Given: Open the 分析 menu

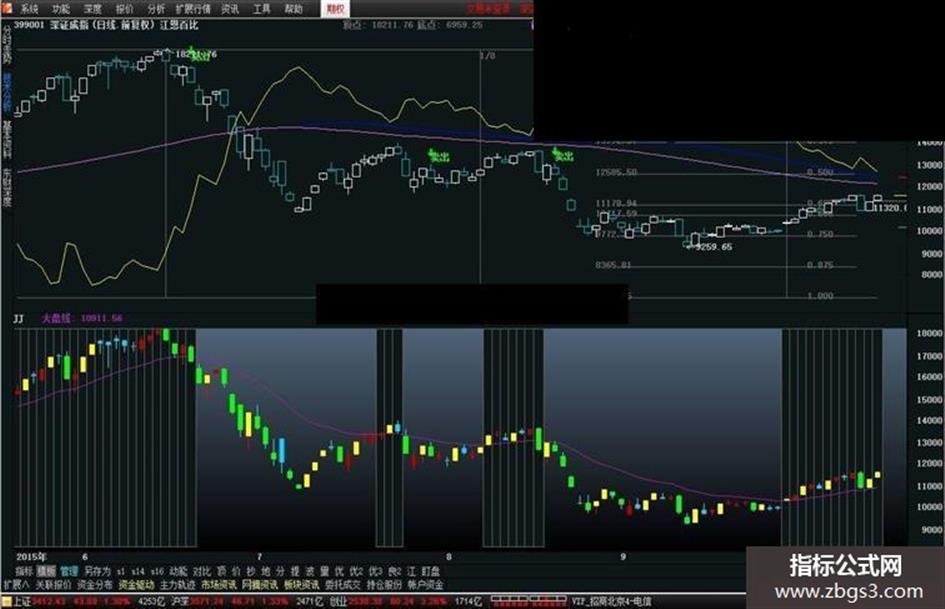Looking at the screenshot, I should click(155, 8).
